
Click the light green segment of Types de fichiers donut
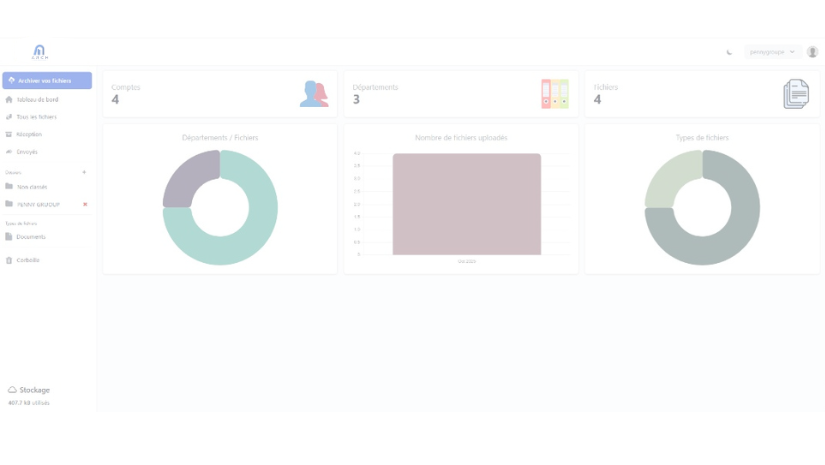[671, 176]
